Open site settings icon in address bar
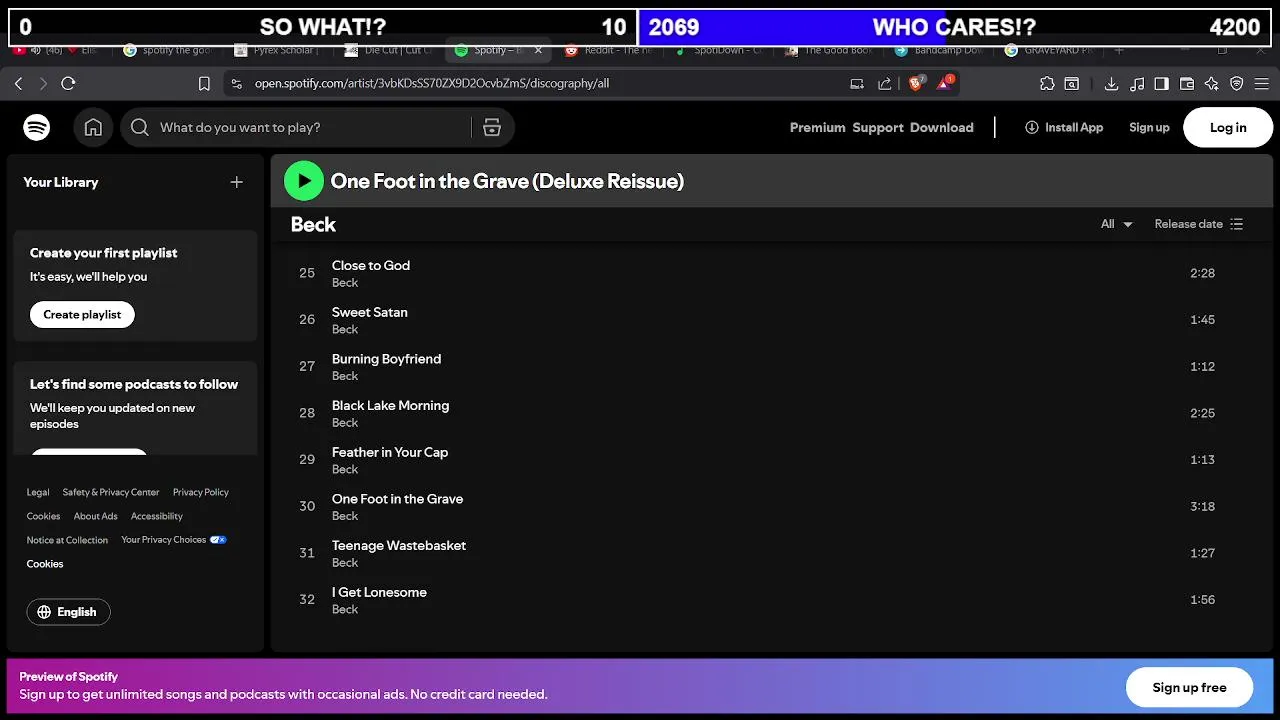Screen dimensions: 1280x720 [x=236, y=84]
